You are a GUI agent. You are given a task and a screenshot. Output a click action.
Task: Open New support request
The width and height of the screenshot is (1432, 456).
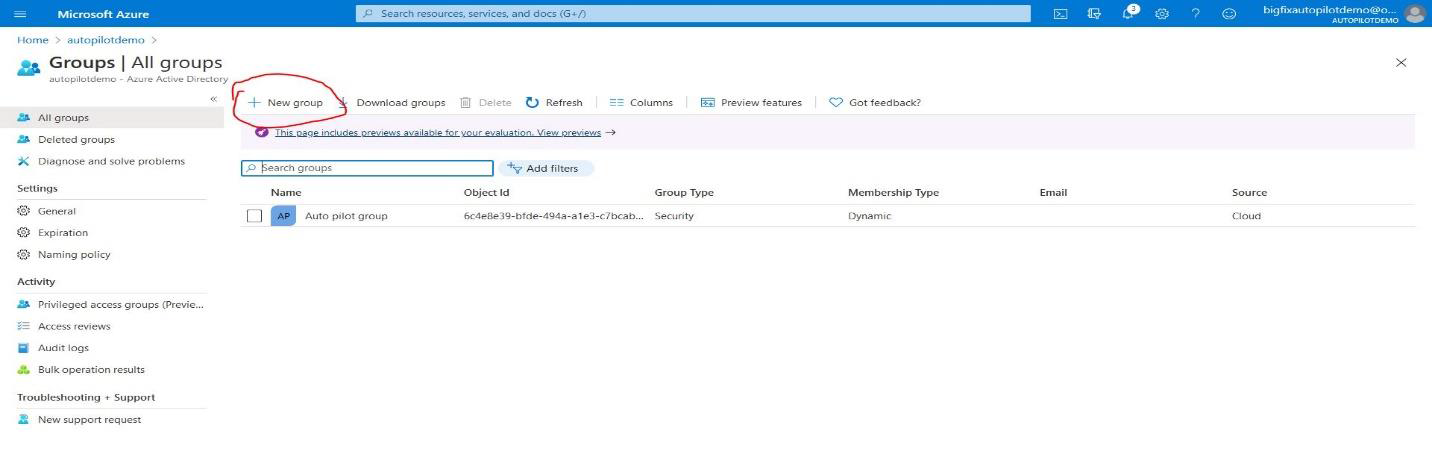click(x=89, y=420)
